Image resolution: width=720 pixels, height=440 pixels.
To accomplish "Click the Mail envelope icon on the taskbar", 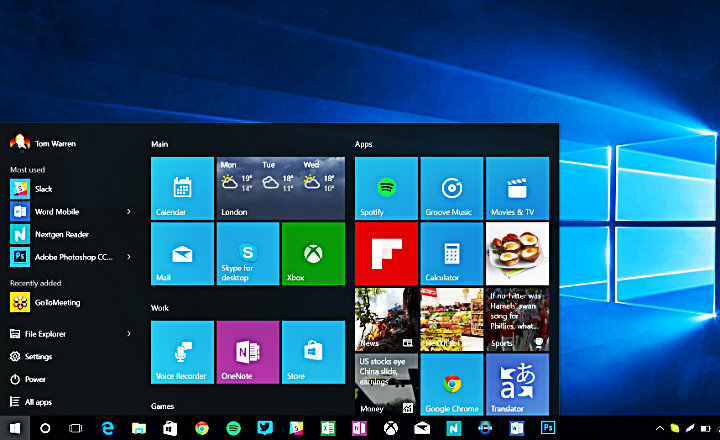I will coord(422,428).
